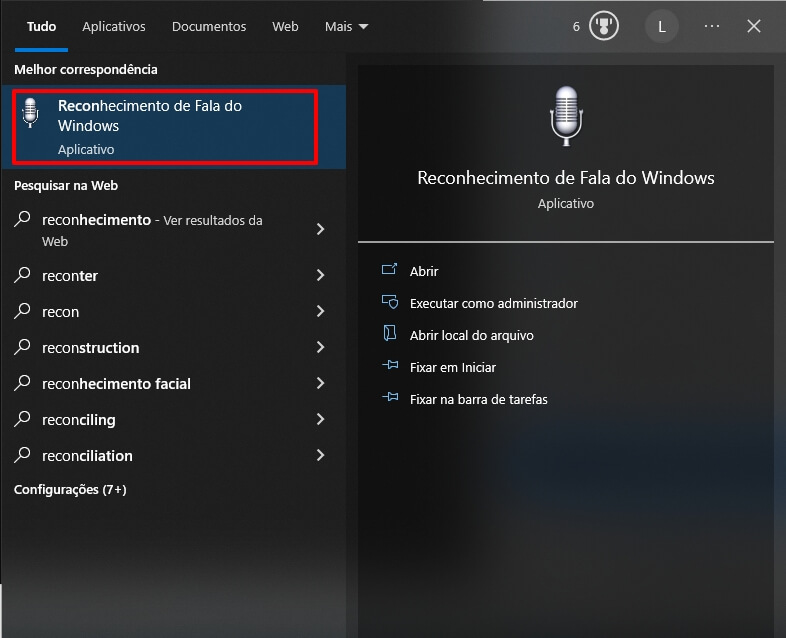Select web suggestion recon
This screenshot has width=786, height=638.
pyautogui.click(x=173, y=311)
